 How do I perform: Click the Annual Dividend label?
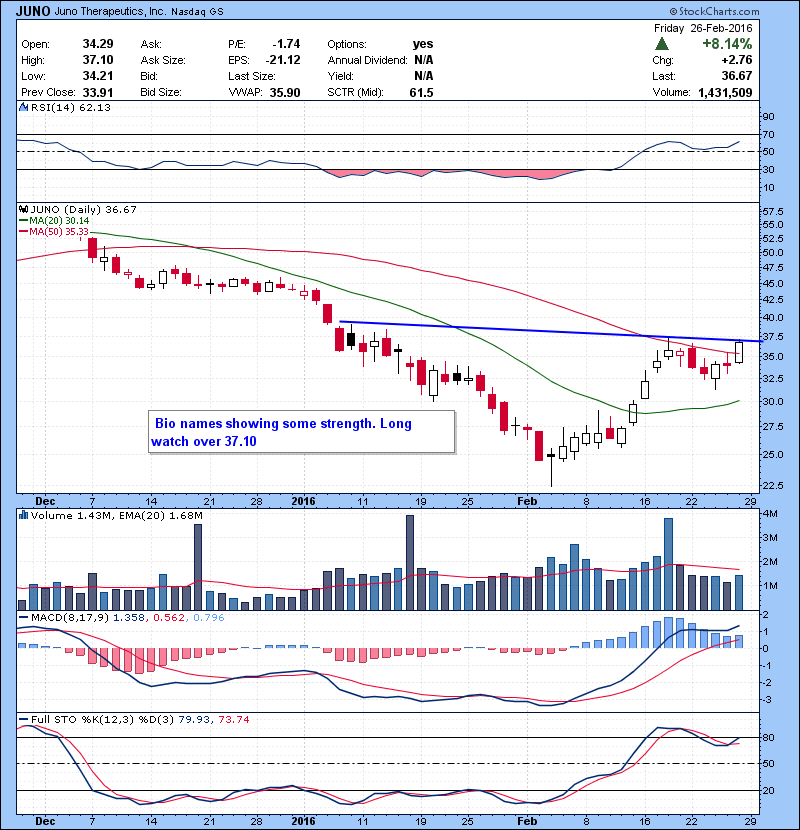pyautogui.click(x=367, y=60)
